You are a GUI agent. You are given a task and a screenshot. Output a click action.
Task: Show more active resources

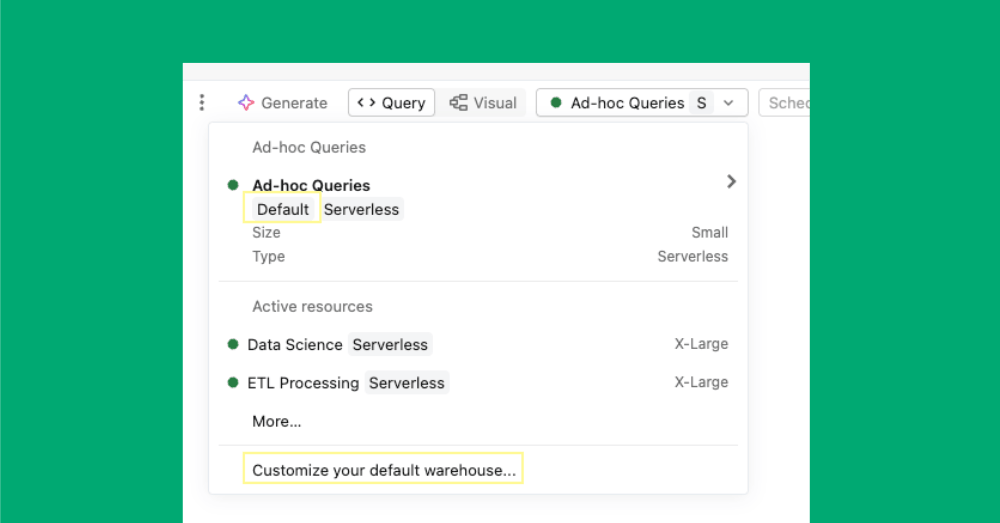click(277, 421)
